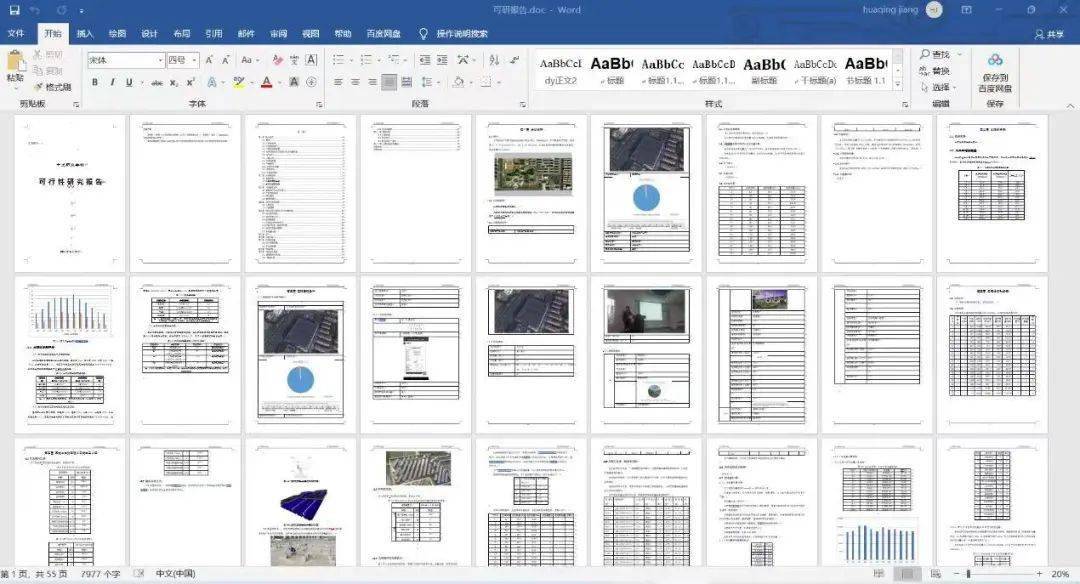The height and width of the screenshot is (584, 1080).
Task: Click the phonetic guide (文) icon
Action: [294, 60]
